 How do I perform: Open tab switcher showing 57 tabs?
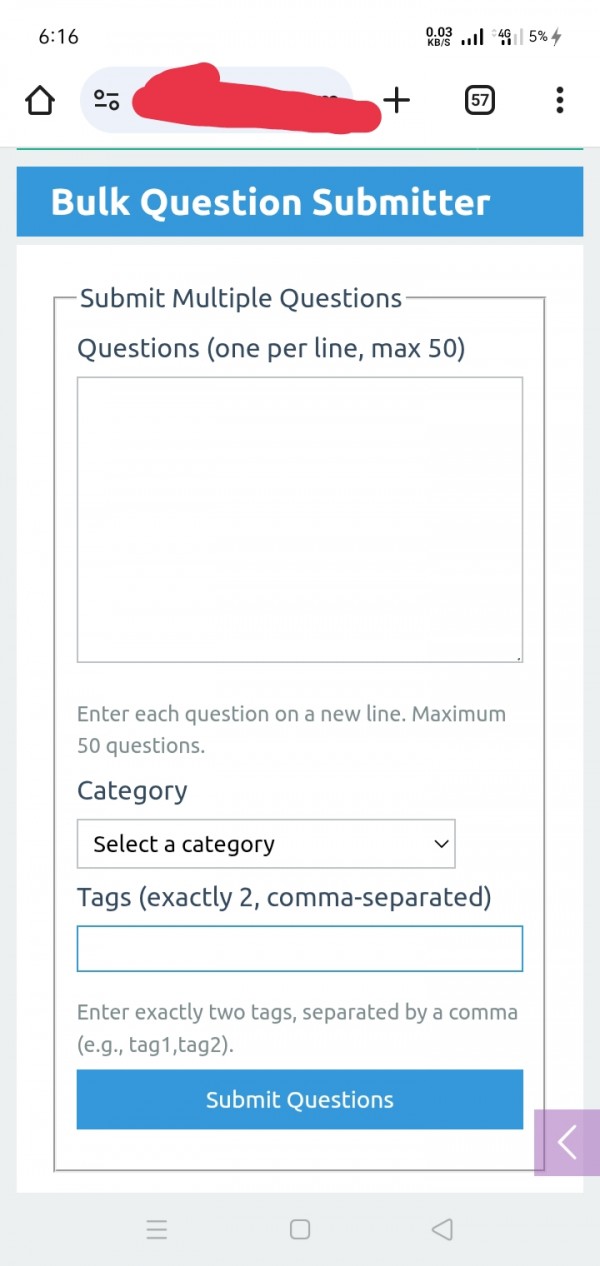(x=480, y=100)
